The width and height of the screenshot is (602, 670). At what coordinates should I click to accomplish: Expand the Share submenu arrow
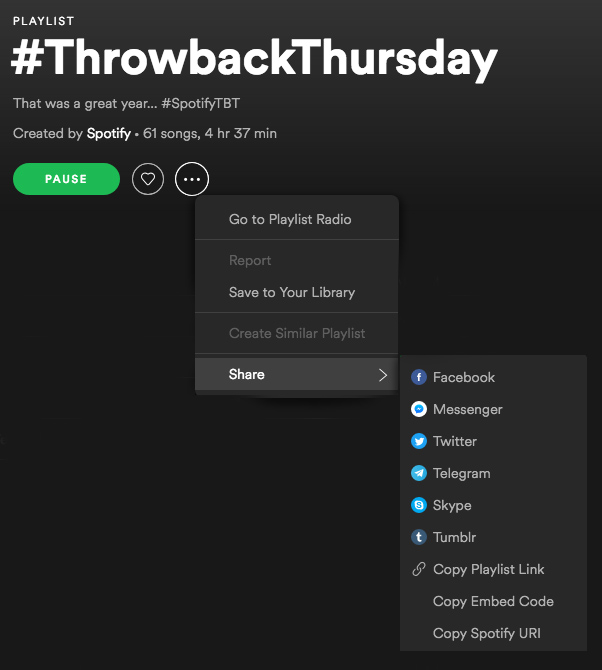coord(382,375)
